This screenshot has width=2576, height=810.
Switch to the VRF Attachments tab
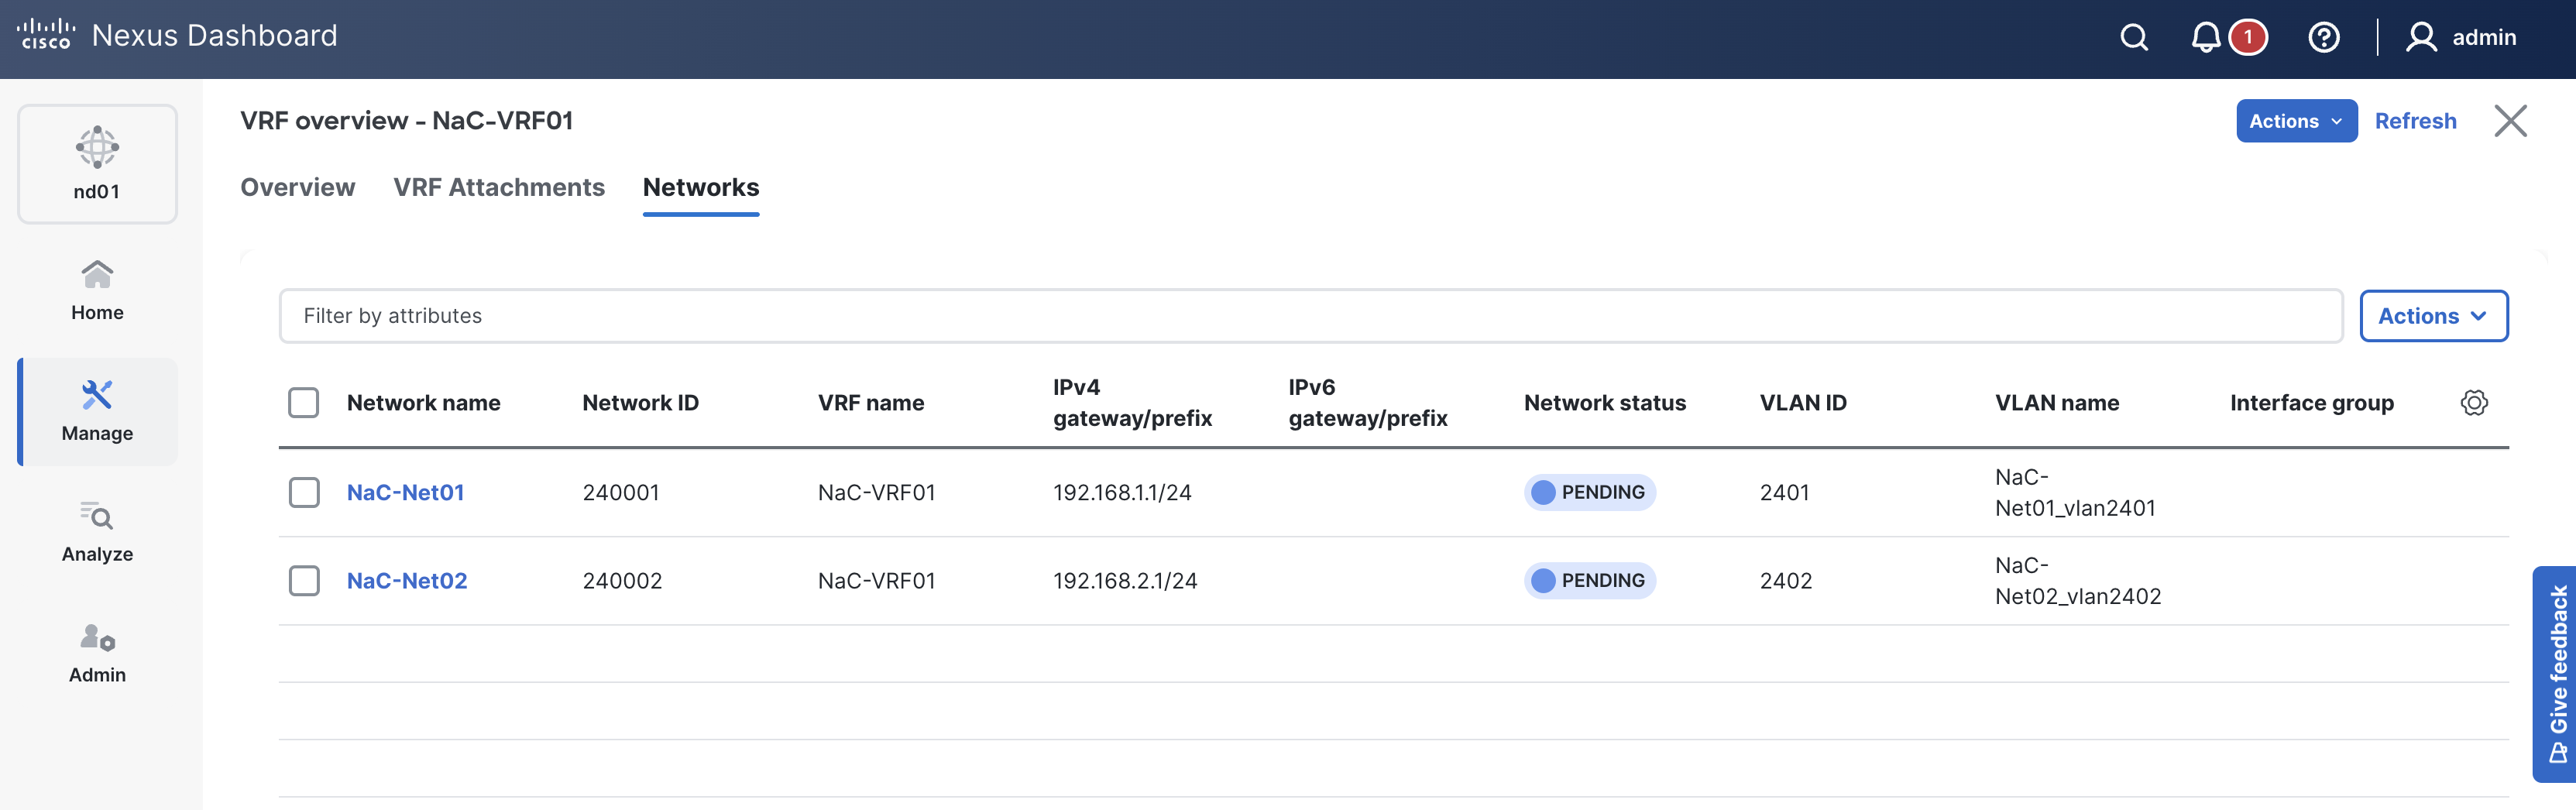click(x=499, y=187)
